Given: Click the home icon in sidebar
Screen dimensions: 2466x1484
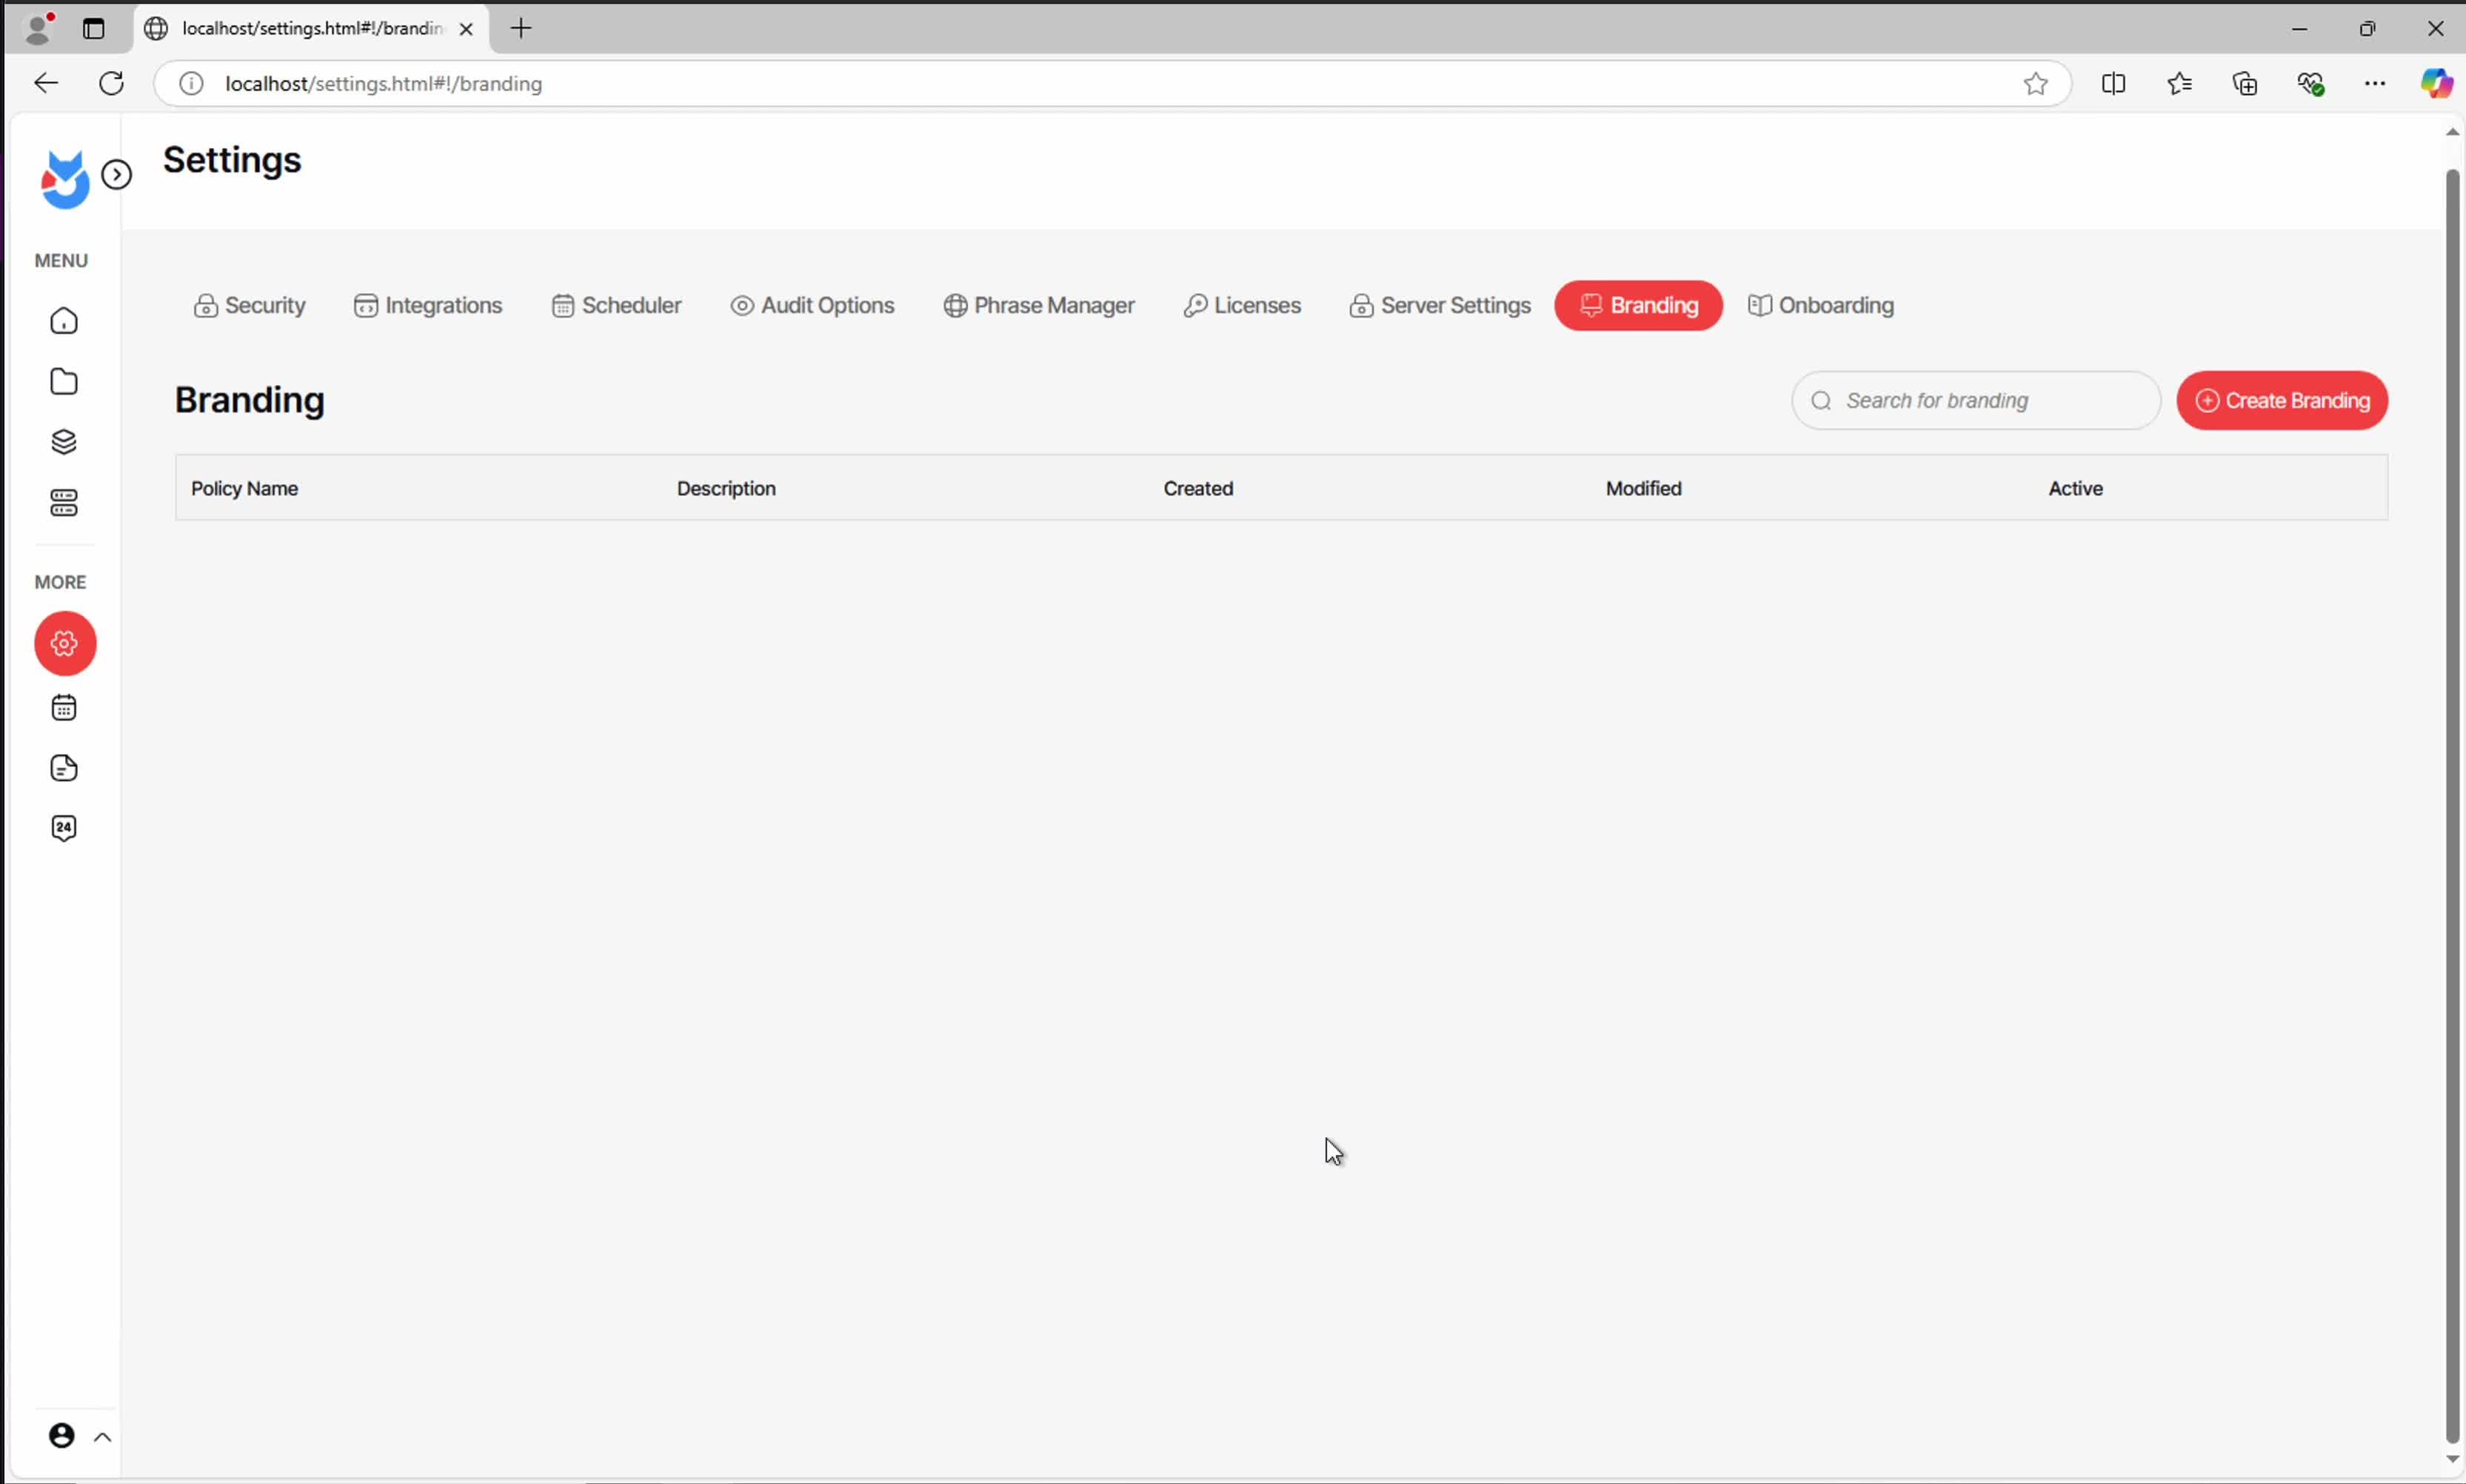Looking at the screenshot, I should coord(64,321).
